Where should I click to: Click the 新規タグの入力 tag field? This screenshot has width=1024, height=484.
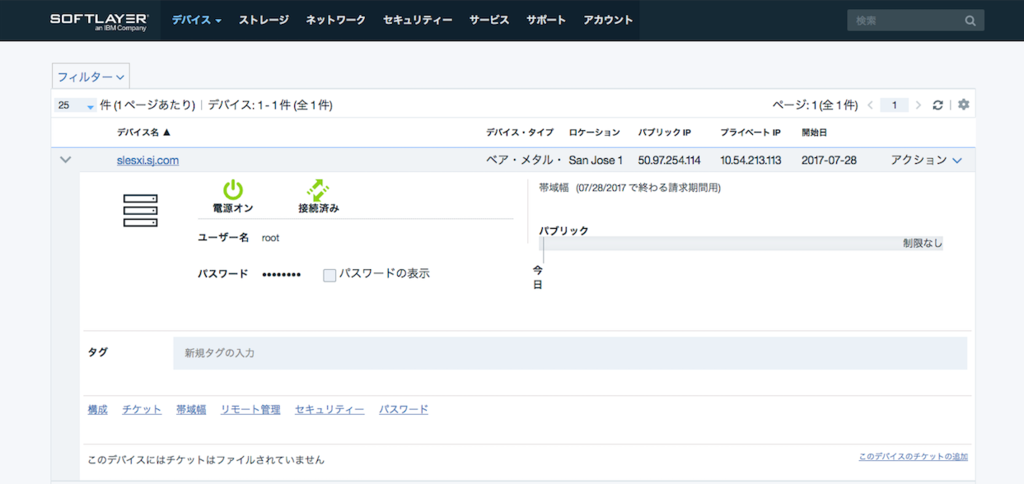click(x=569, y=353)
